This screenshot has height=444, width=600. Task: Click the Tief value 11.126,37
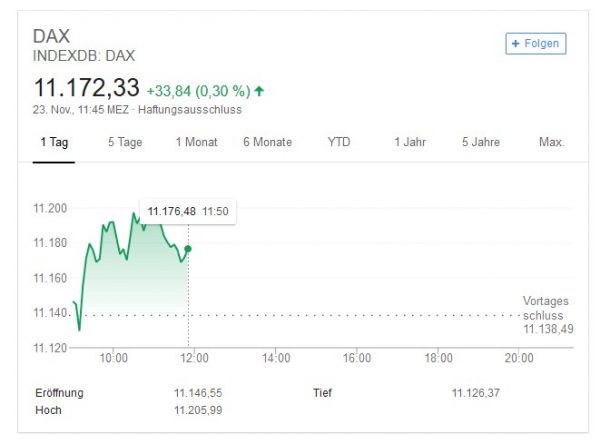(478, 393)
